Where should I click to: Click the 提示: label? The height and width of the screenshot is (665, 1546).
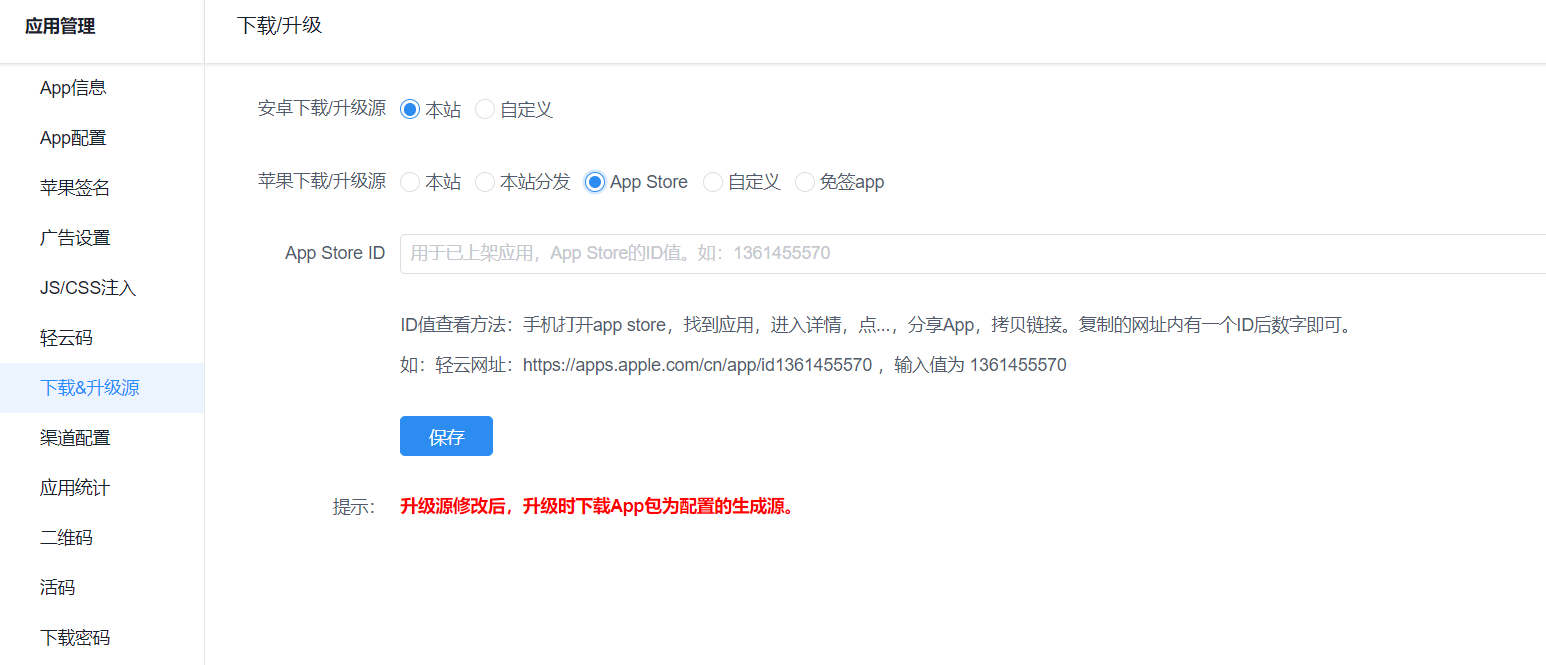coord(354,507)
